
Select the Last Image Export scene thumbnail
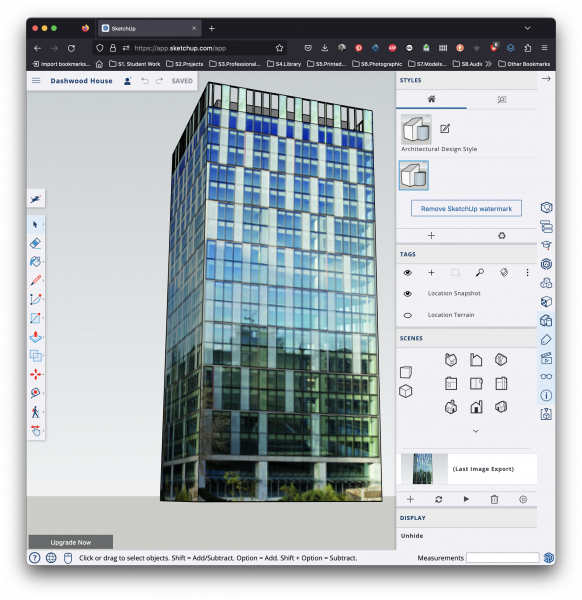423,469
